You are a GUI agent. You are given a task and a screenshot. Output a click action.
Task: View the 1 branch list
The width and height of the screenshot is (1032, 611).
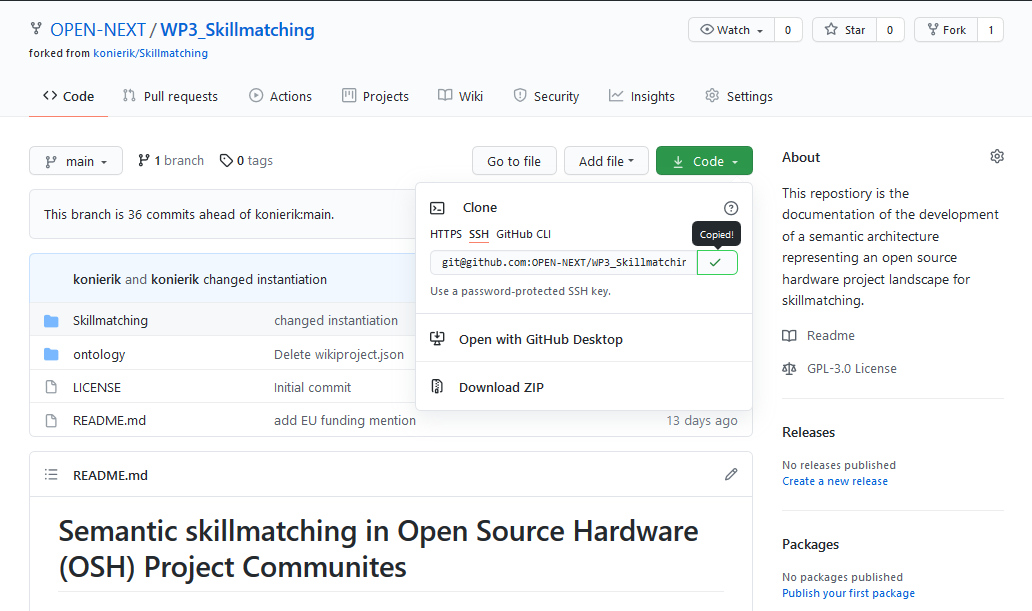(170, 161)
